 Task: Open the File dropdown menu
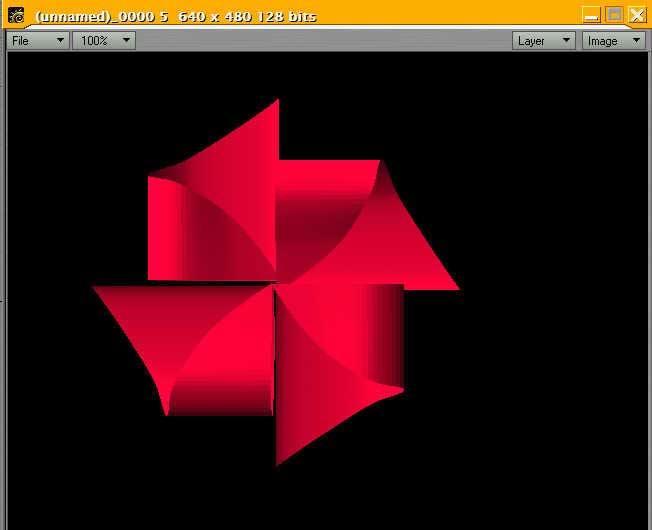38,41
